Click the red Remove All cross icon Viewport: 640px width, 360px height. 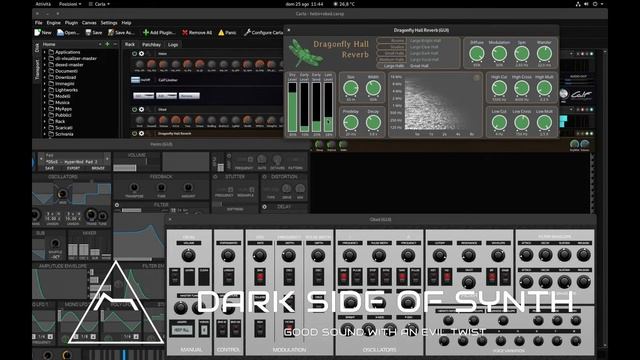[185, 32]
